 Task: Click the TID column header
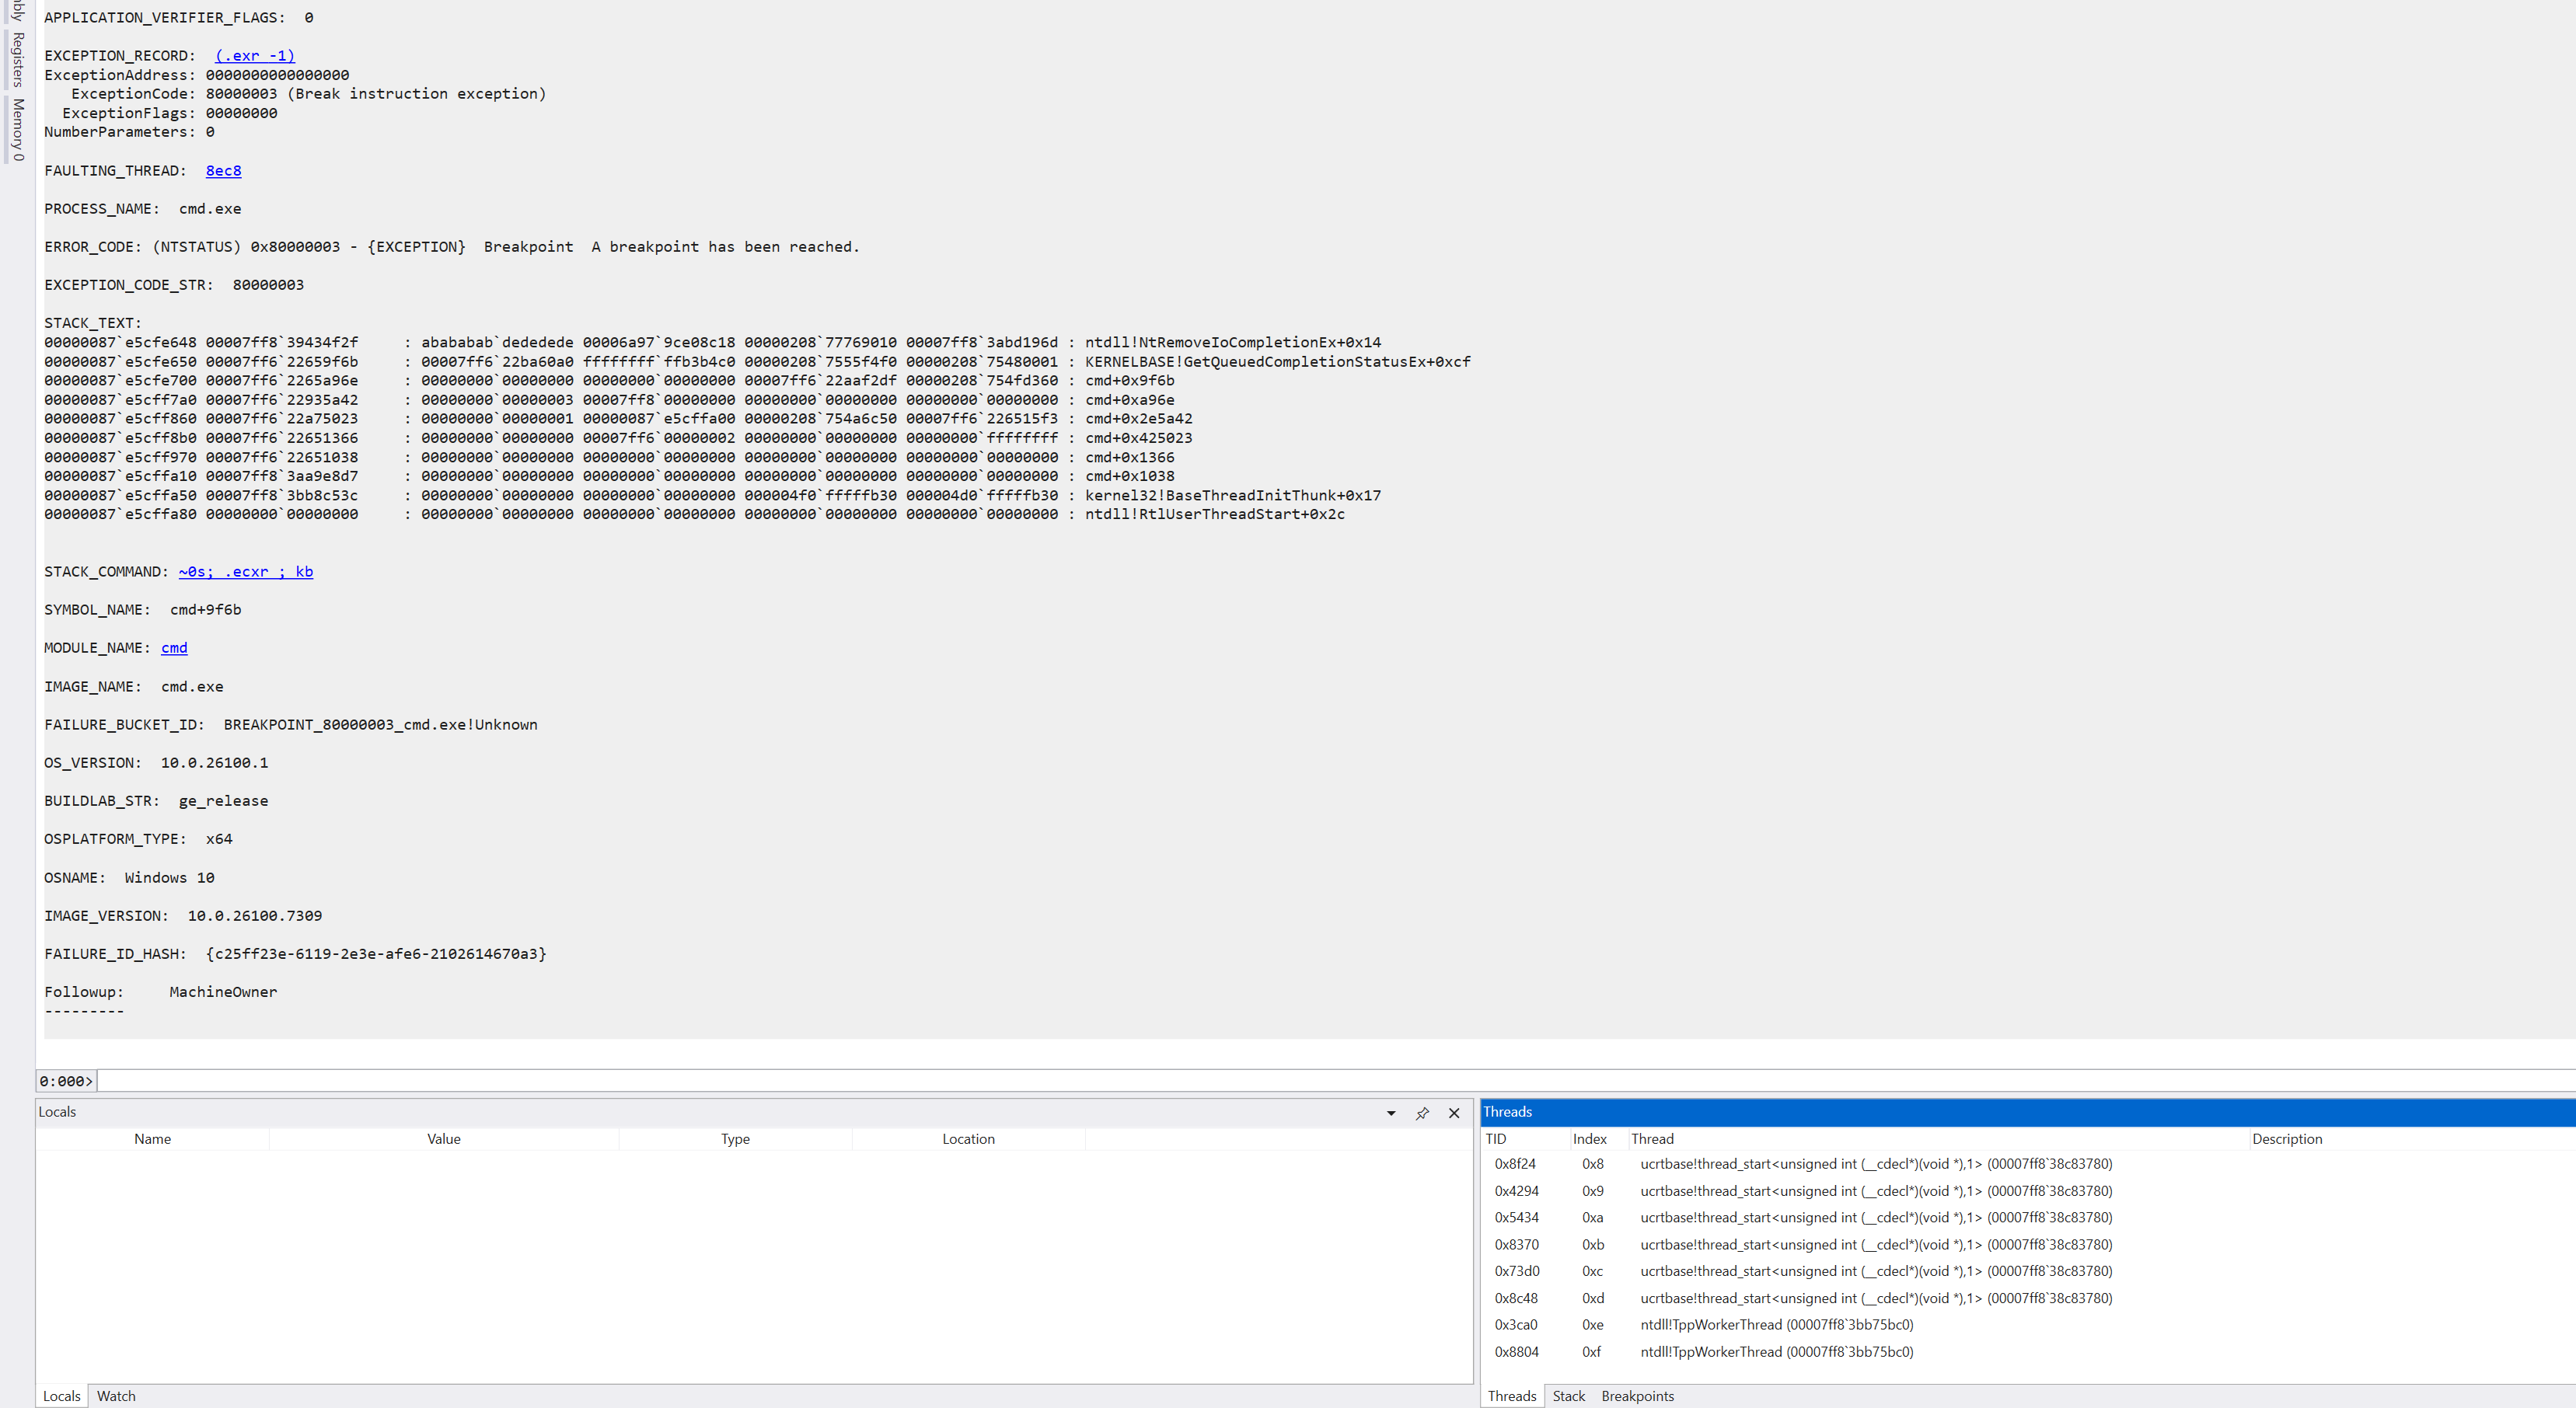click(x=1496, y=1139)
